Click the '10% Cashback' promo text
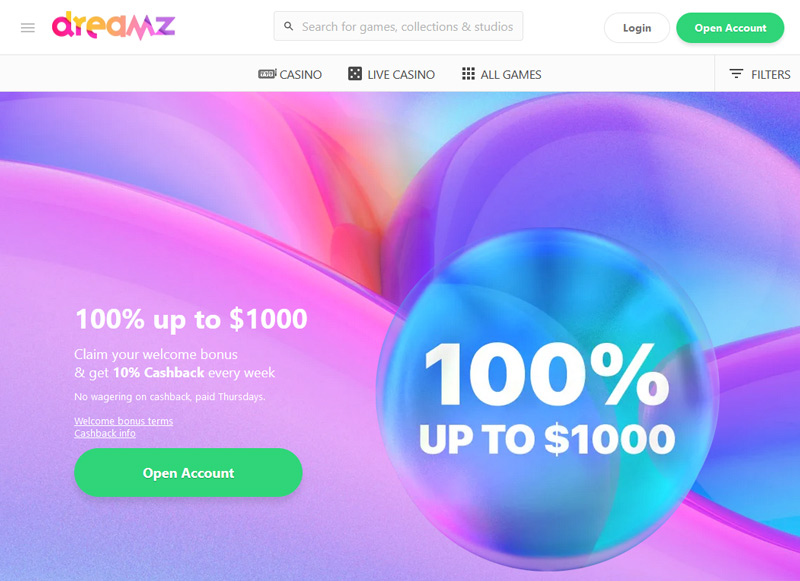Screen dimensions: 800x581 (159, 372)
